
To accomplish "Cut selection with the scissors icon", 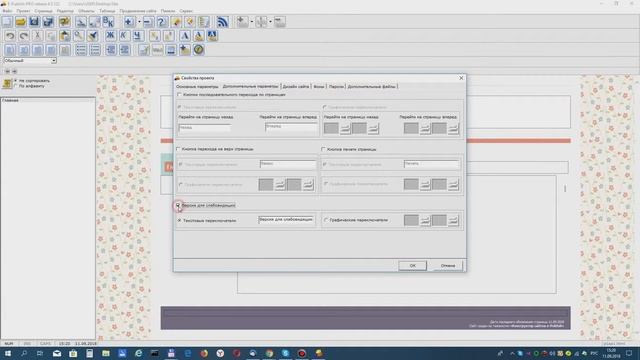I will point(37,36).
